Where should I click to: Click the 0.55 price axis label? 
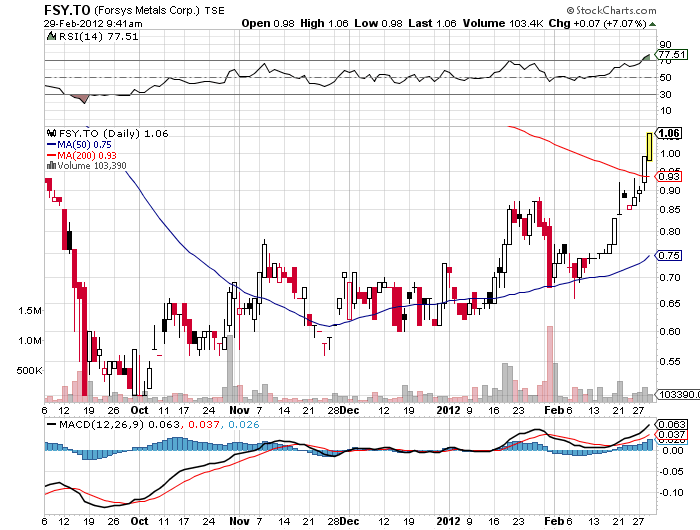[670, 361]
